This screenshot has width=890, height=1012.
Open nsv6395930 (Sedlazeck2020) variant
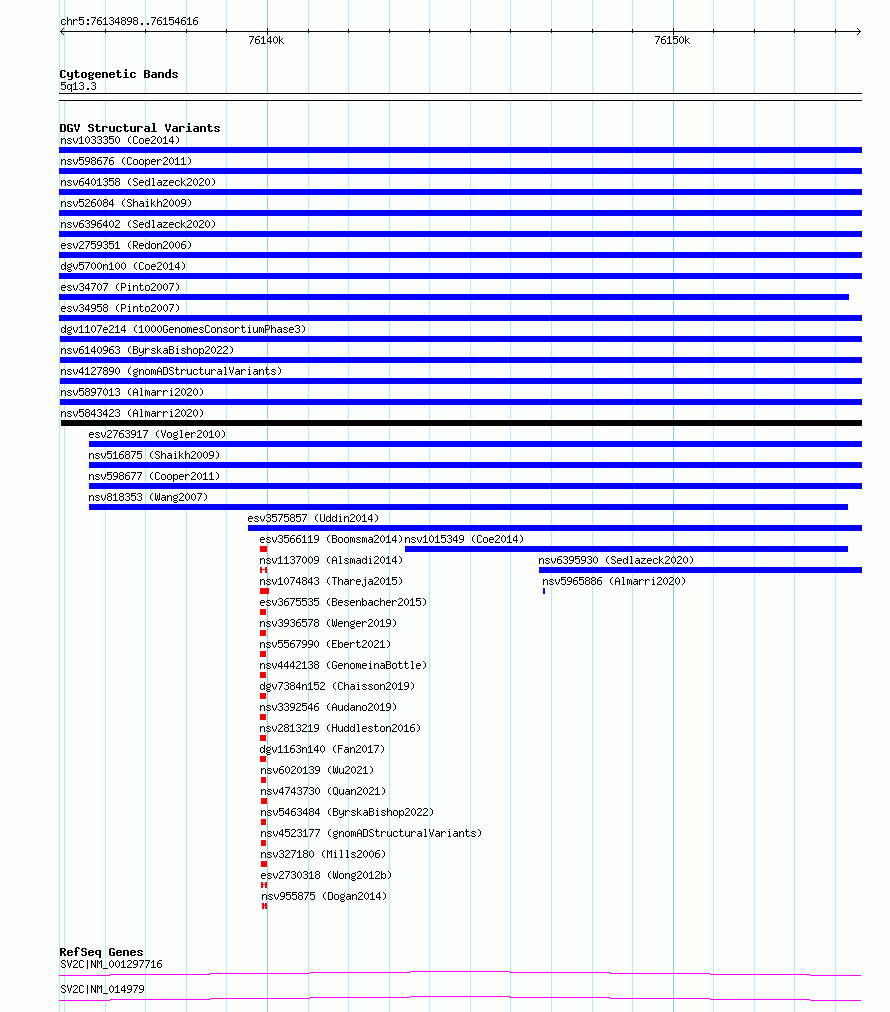tap(616, 560)
